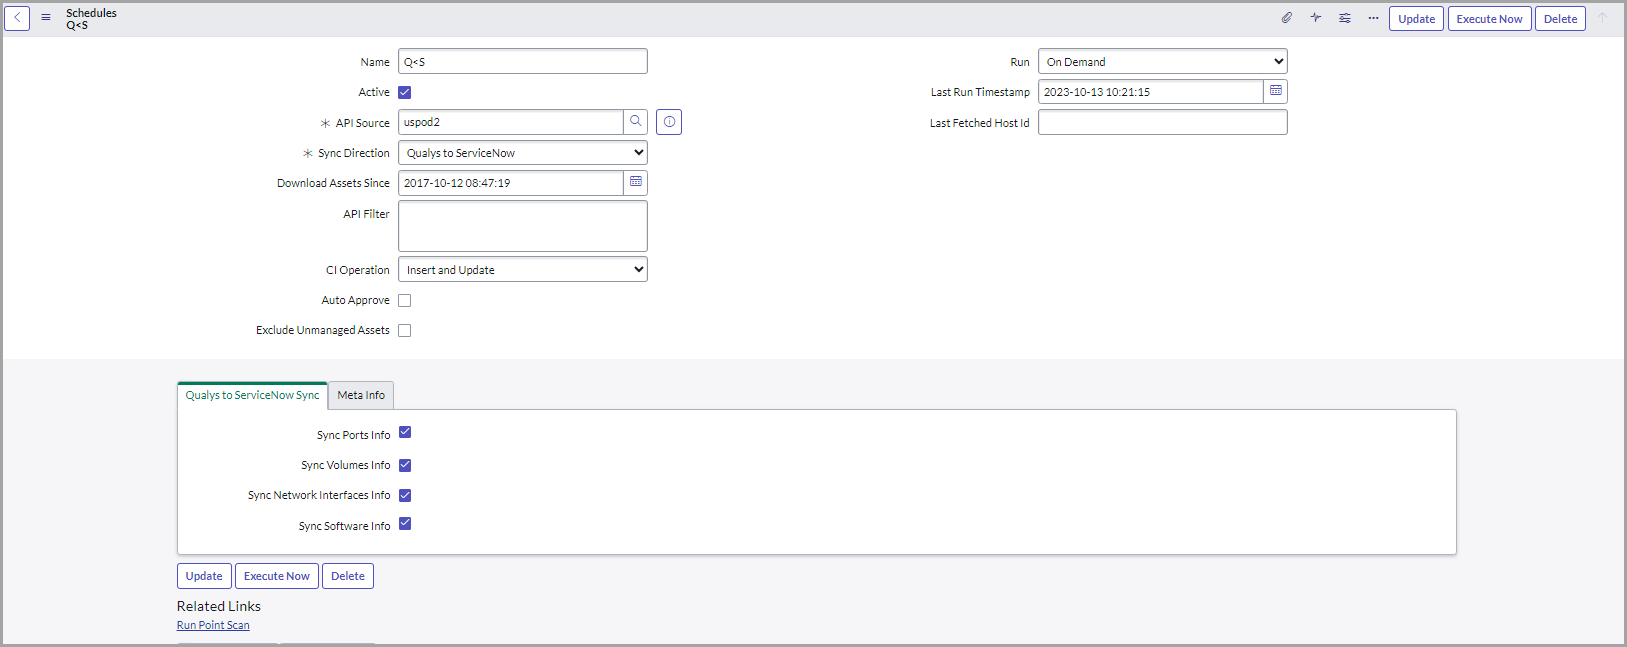Click the Related Links heading text

(x=219, y=606)
